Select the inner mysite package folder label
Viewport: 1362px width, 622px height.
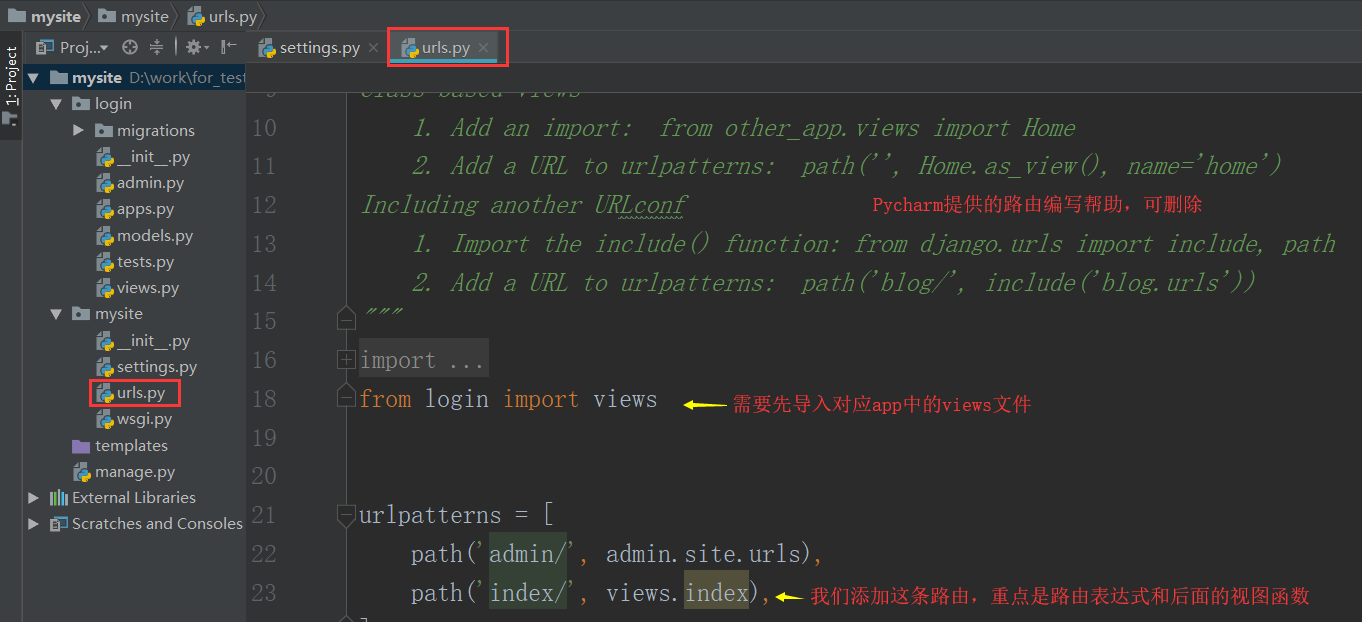pos(119,314)
